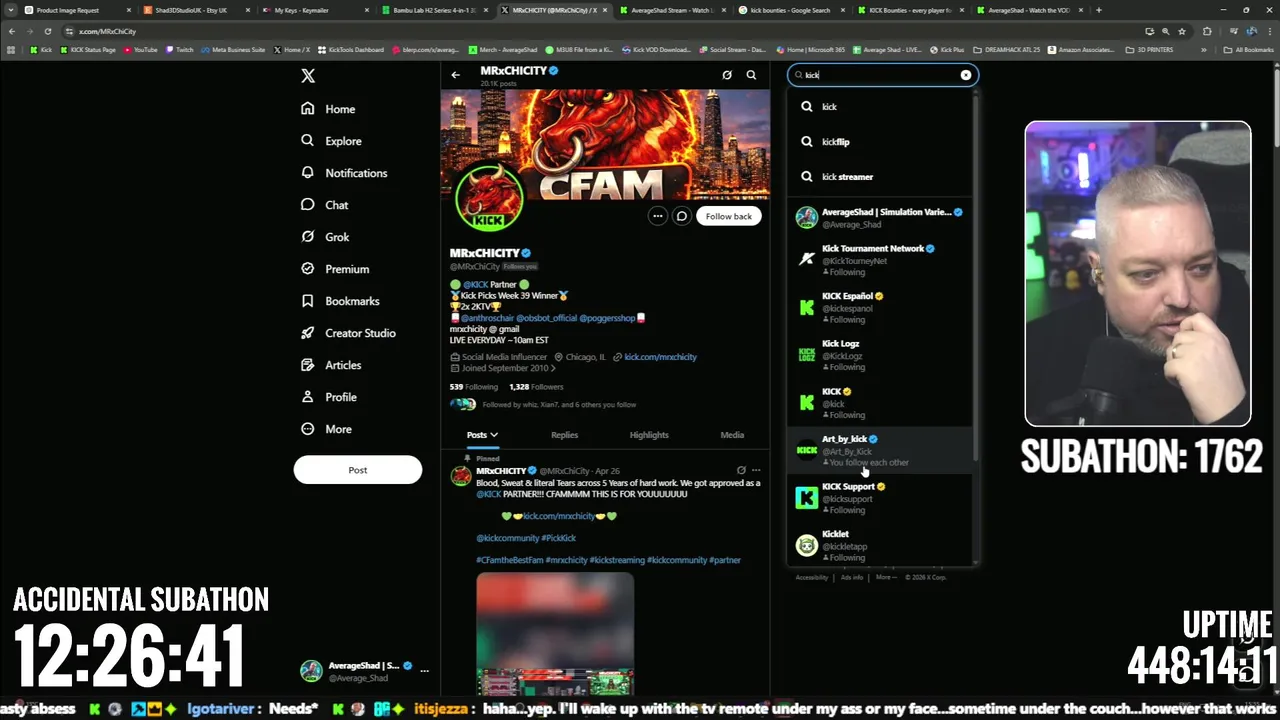Click the Grok profile summary icon in header
1280x720 pixels.
tap(727, 75)
